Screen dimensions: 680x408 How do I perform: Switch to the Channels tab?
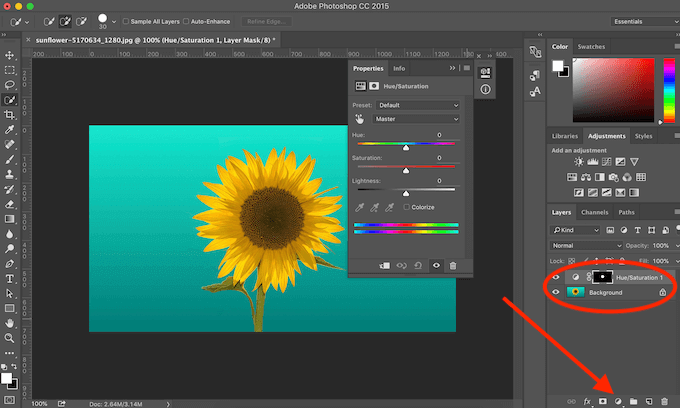pyautogui.click(x=594, y=212)
